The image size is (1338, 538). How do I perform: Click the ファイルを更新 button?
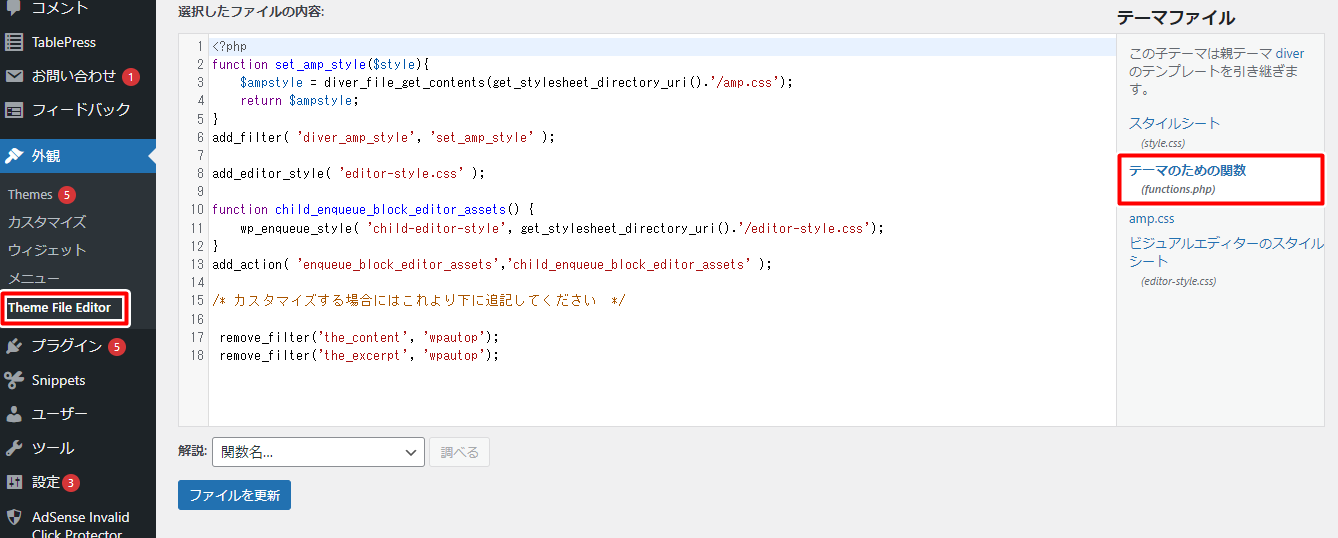pyautogui.click(x=234, y=495)
